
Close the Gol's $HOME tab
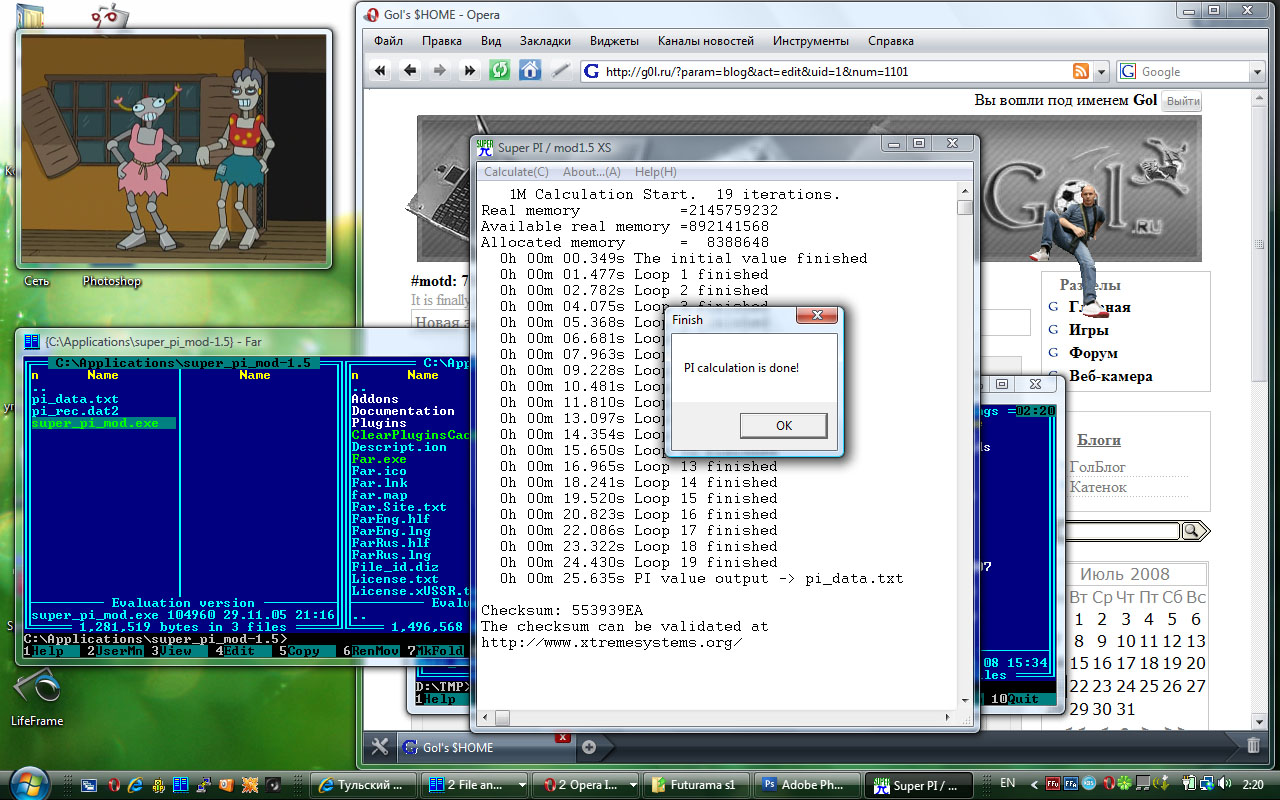[562, 738]
